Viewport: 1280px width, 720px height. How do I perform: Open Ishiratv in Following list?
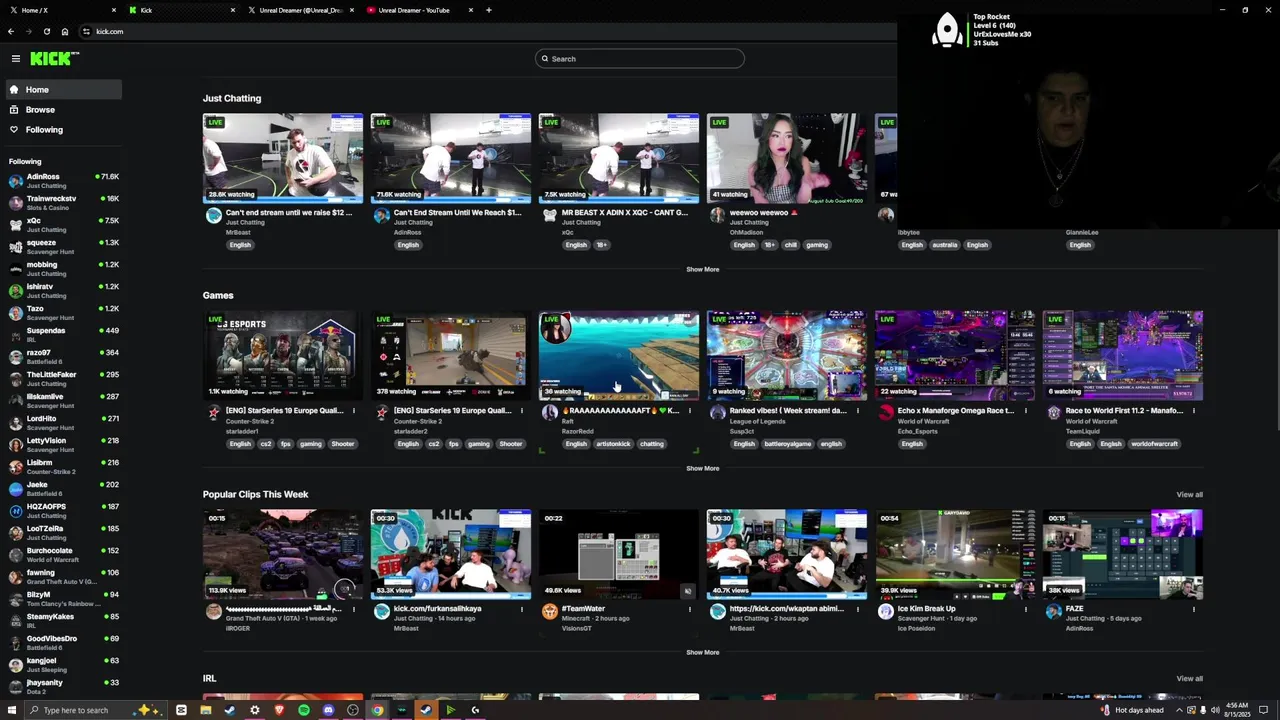pyautogui.click(x=63, y=291)
